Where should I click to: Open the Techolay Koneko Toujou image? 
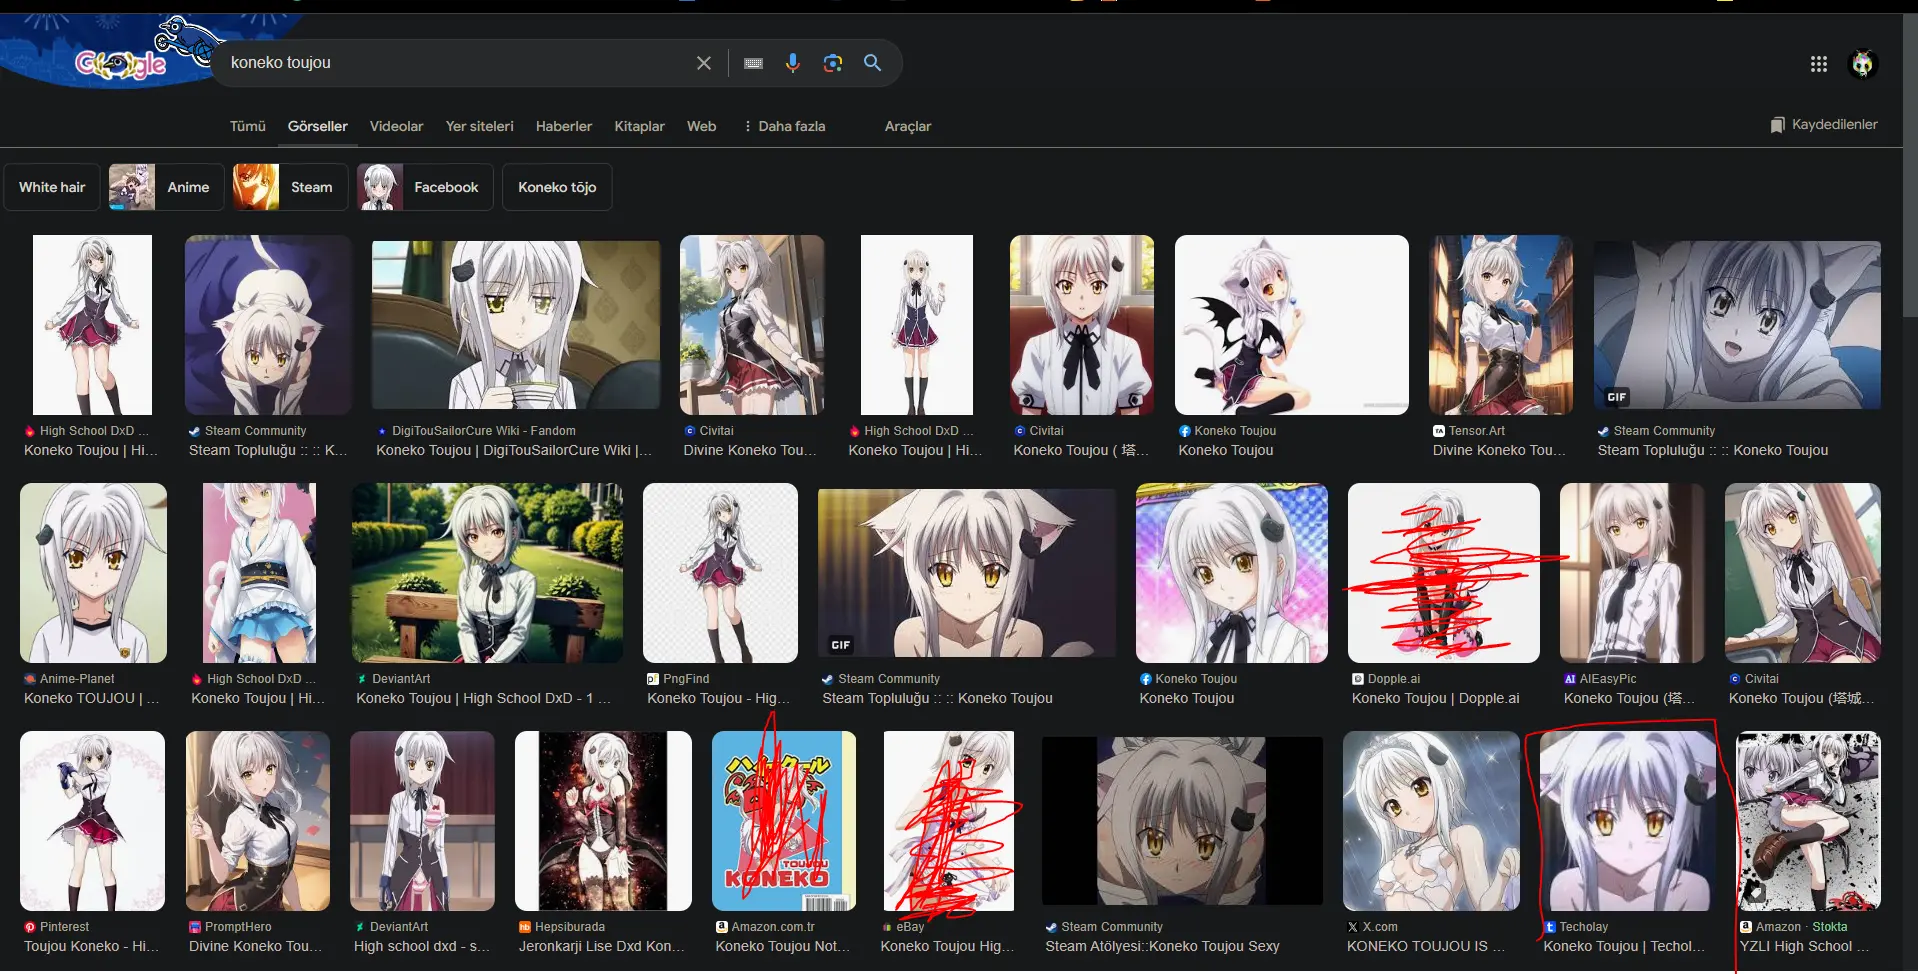point(1627,821)
